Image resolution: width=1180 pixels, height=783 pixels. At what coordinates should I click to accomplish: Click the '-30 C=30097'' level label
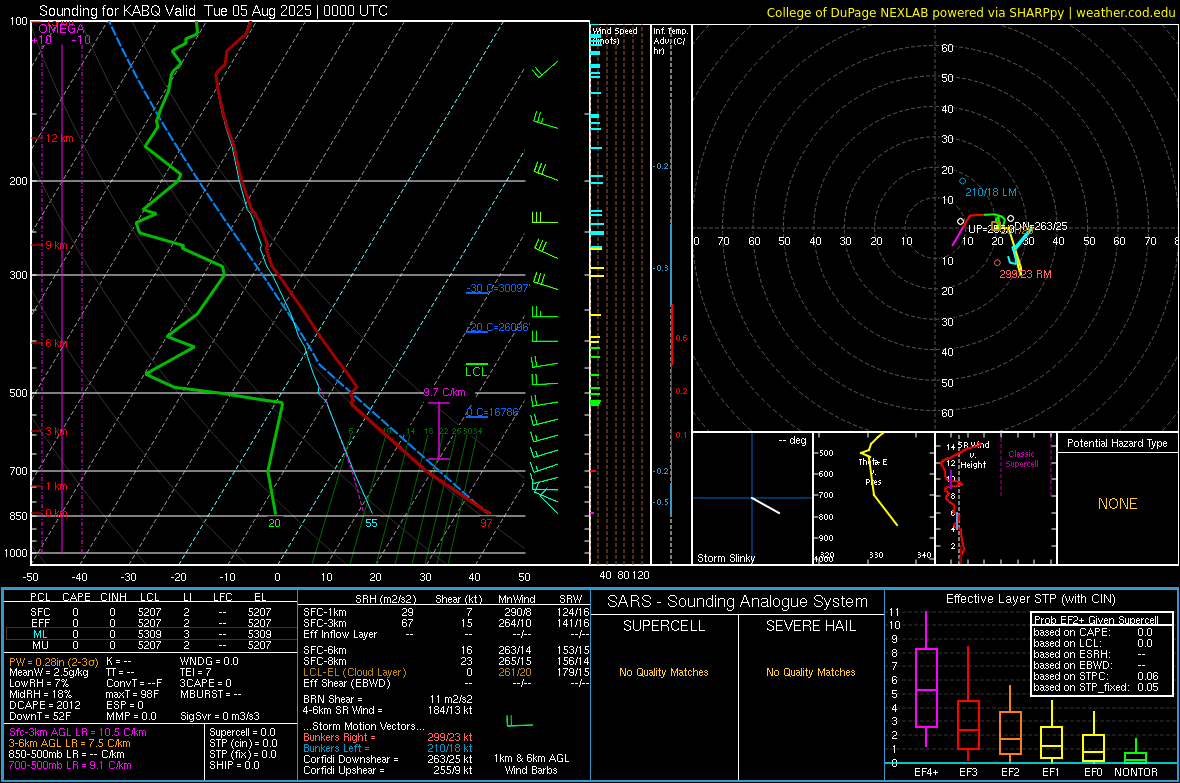pos(498,288)
